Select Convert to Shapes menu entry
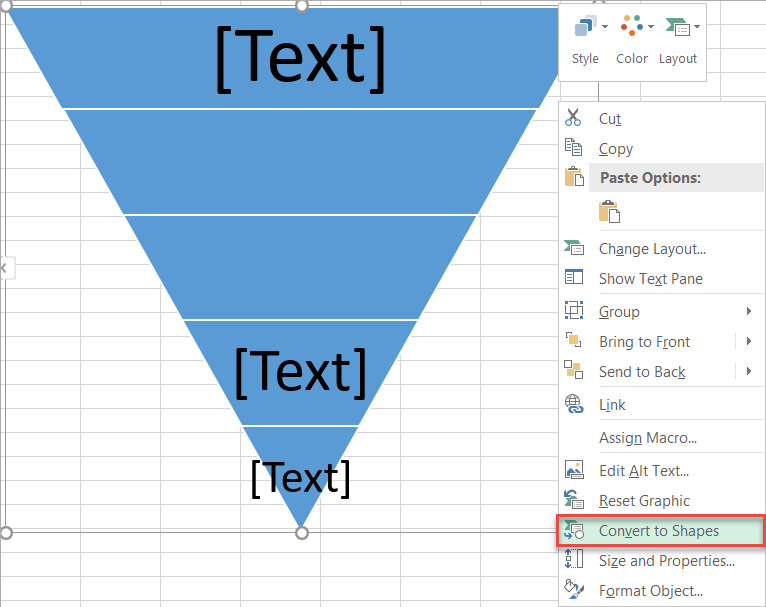The width and height of the screenshot is (766, 607). (x=661, y=530)
